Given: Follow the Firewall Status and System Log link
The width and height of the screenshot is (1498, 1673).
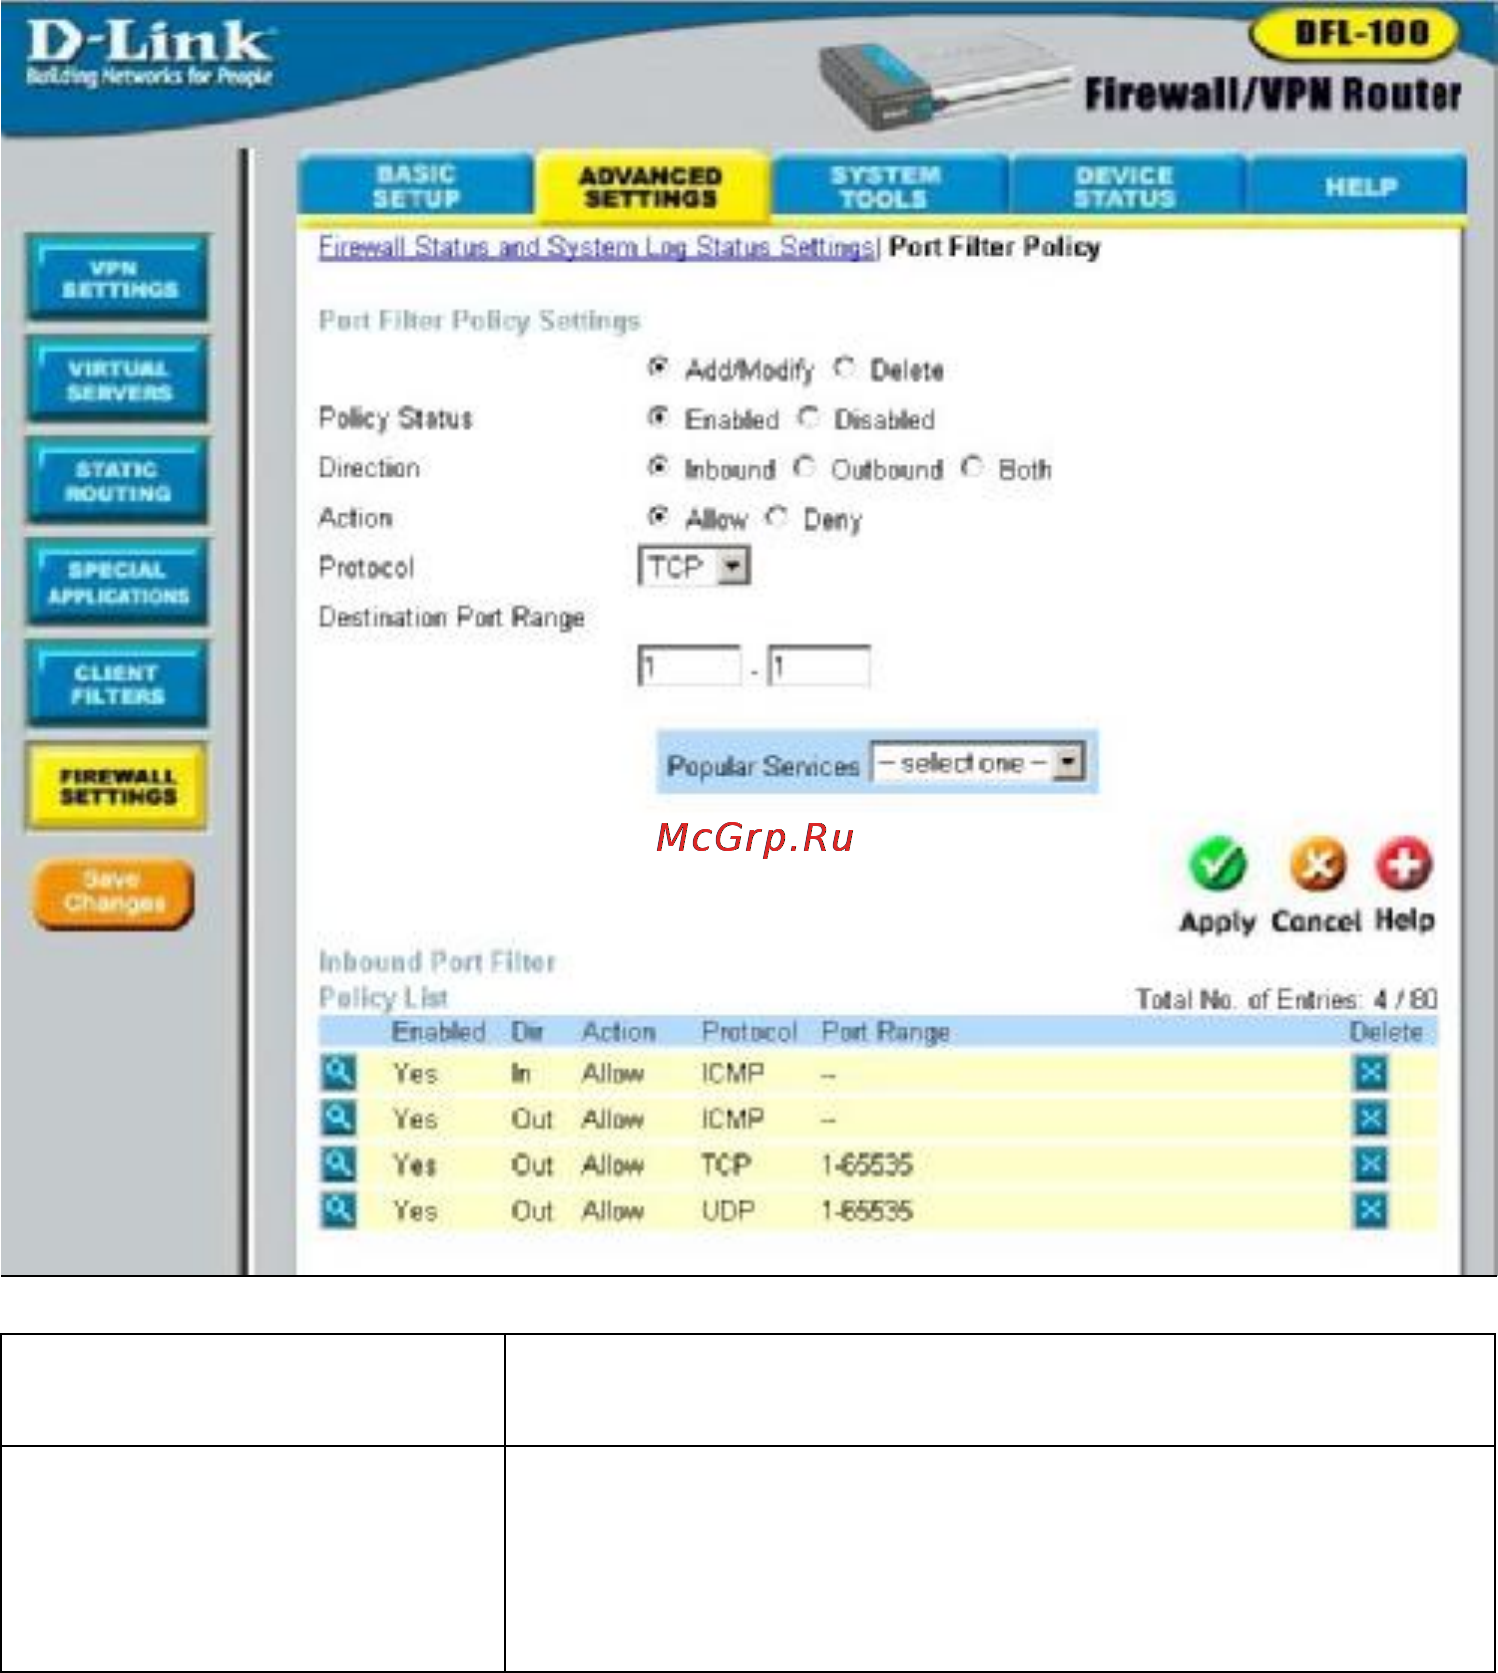Looking at the screenshot, I should pyautogui.click(x=598, y=246).
